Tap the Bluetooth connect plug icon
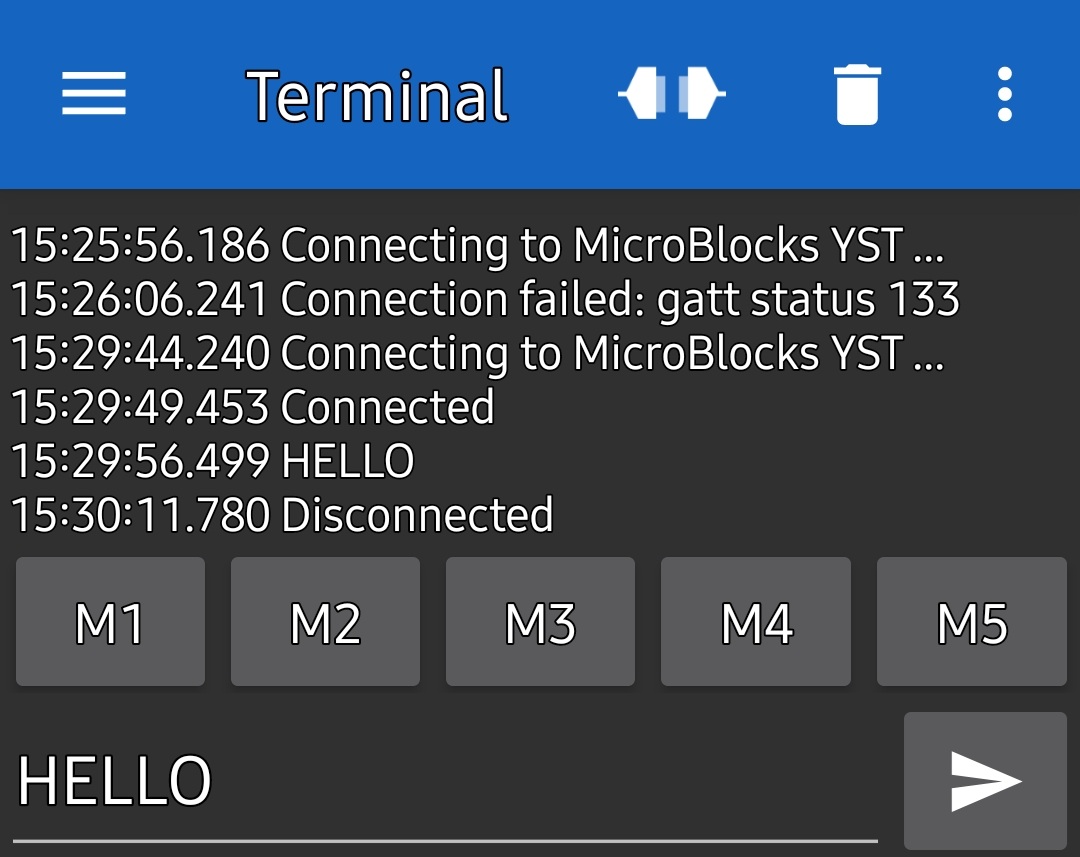Viewport: 1080px width, 857px height. click(671, 95)
